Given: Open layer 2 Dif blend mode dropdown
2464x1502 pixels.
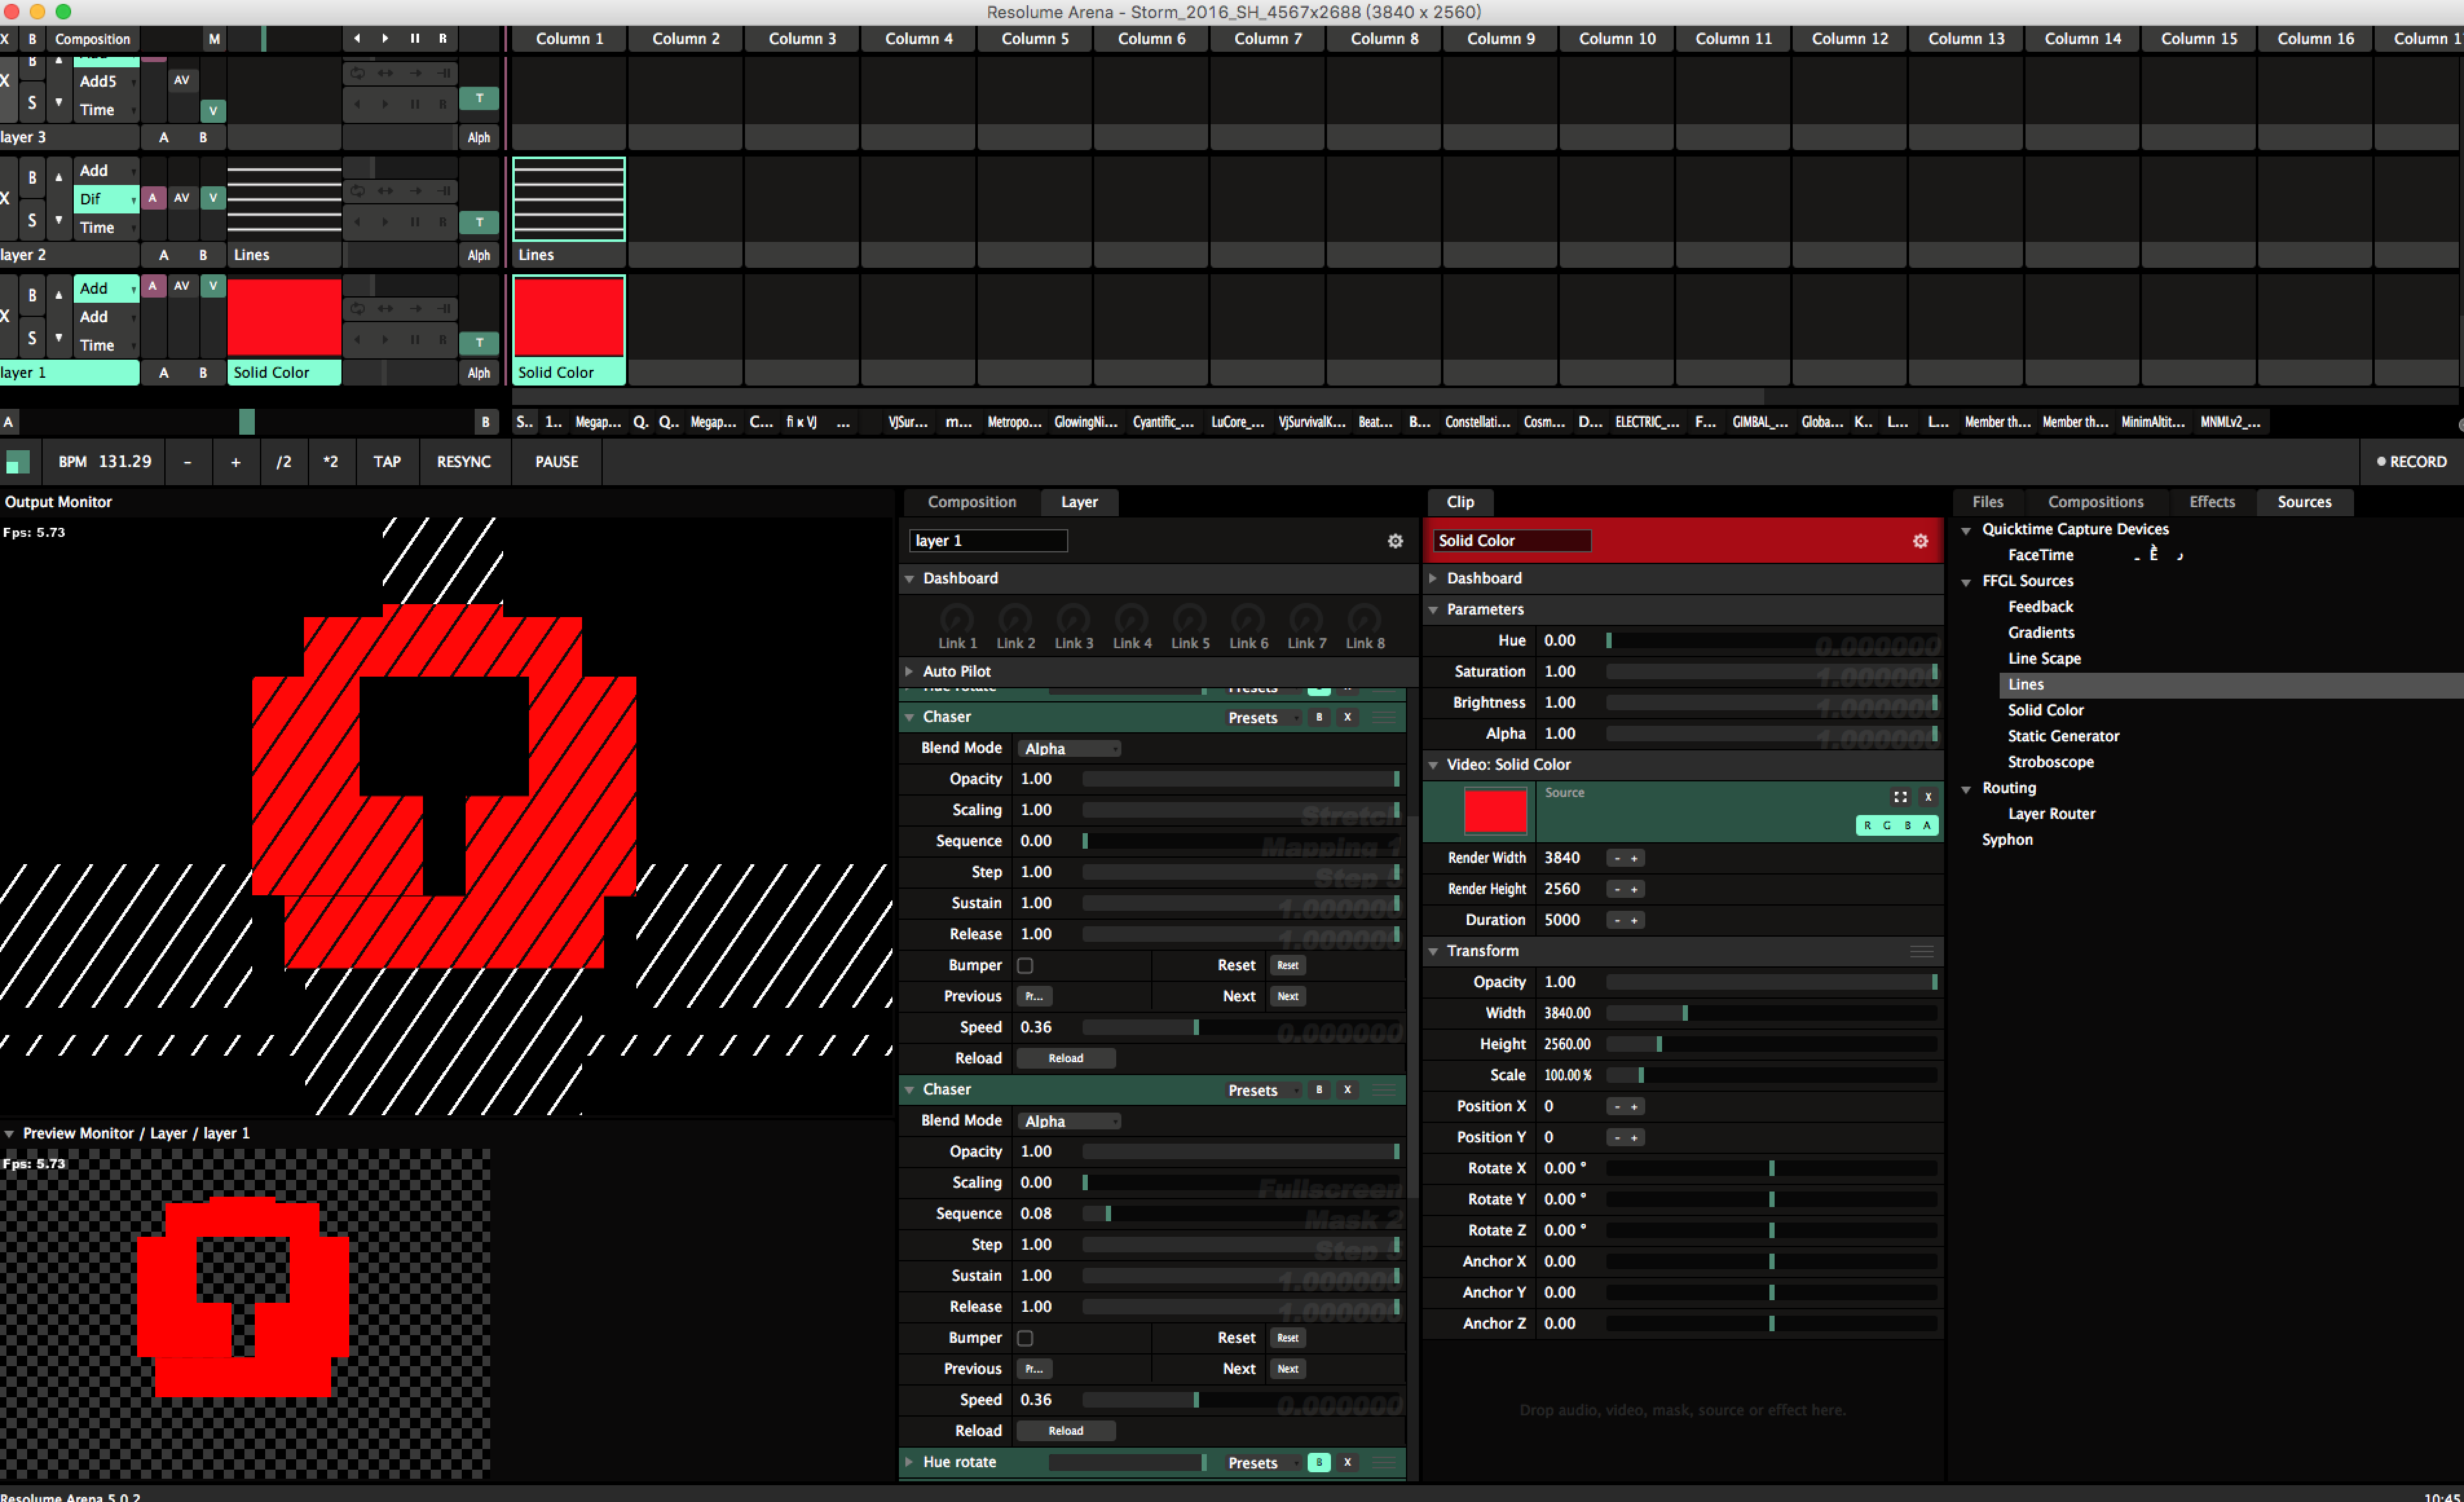Looking at the screenshot, I should (106, 199).
